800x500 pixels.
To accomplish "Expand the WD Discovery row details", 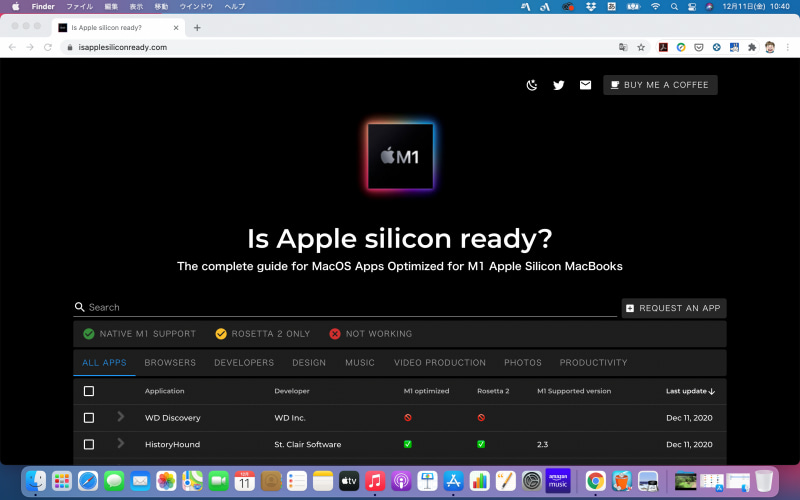I will tap(120, 417).
